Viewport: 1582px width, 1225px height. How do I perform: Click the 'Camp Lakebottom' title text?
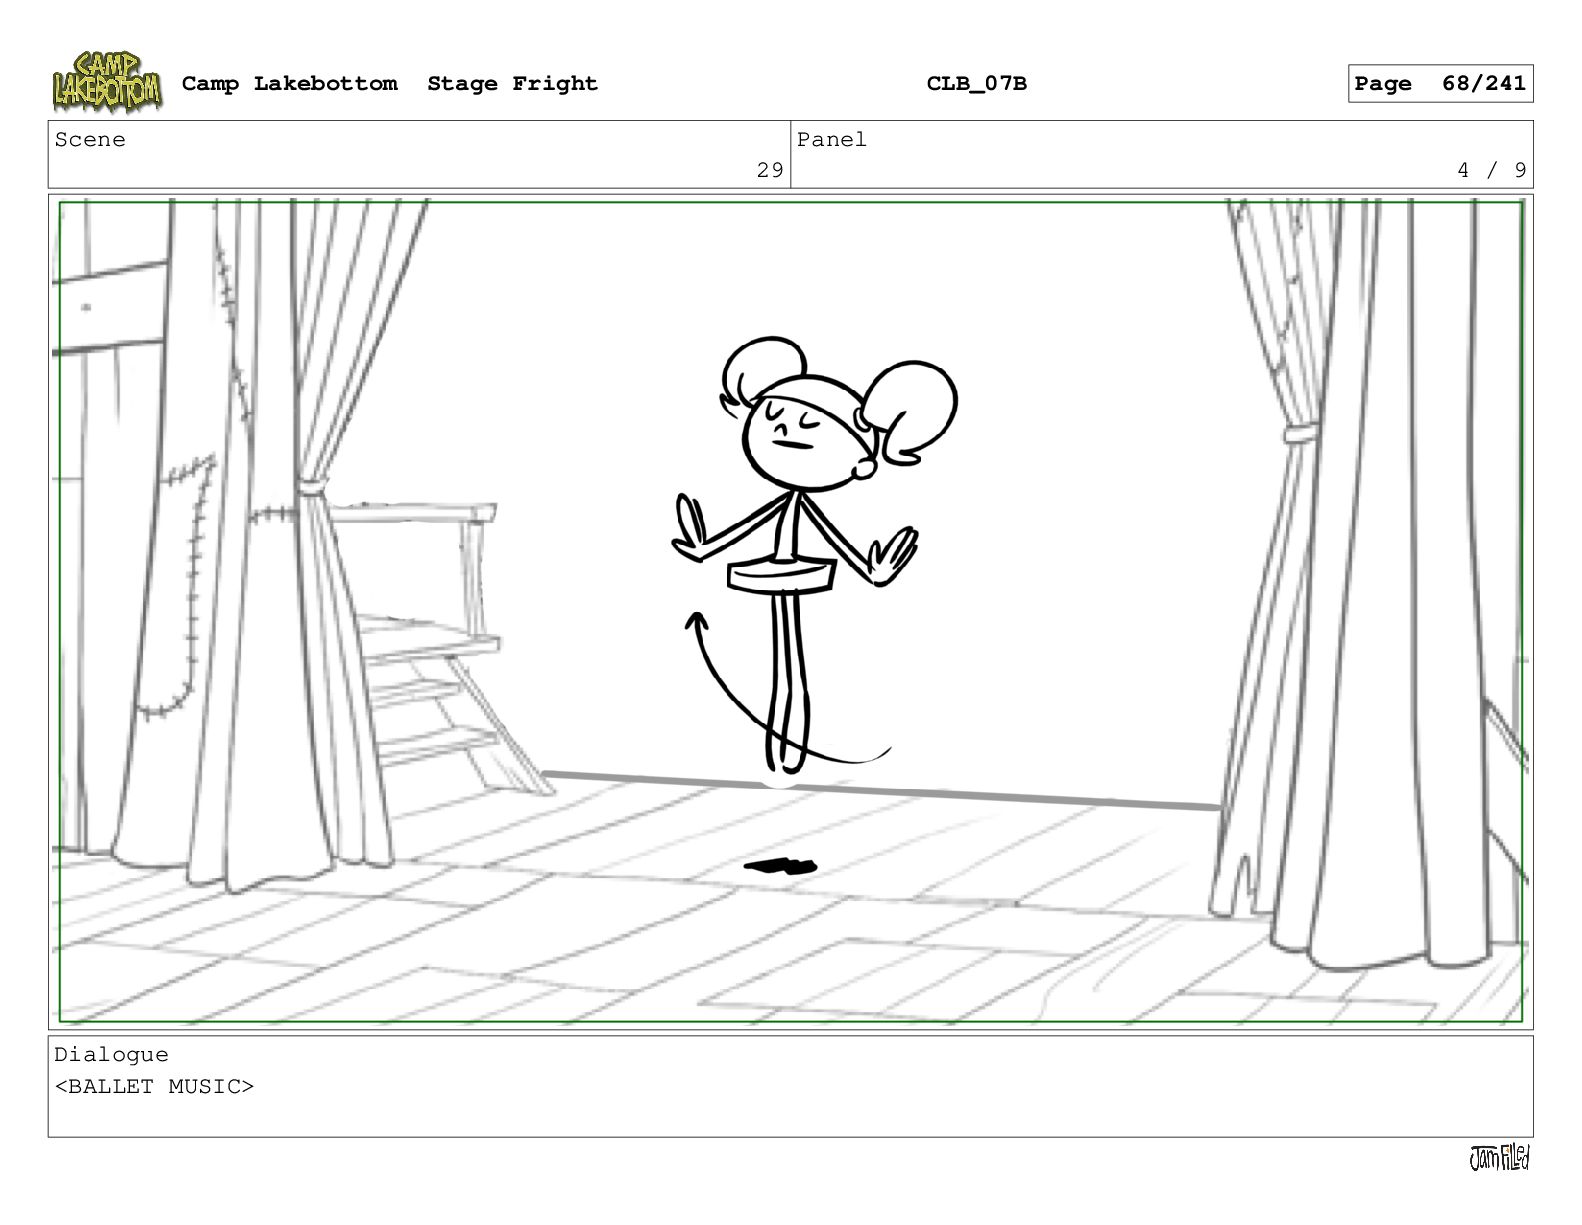(289, 84)
